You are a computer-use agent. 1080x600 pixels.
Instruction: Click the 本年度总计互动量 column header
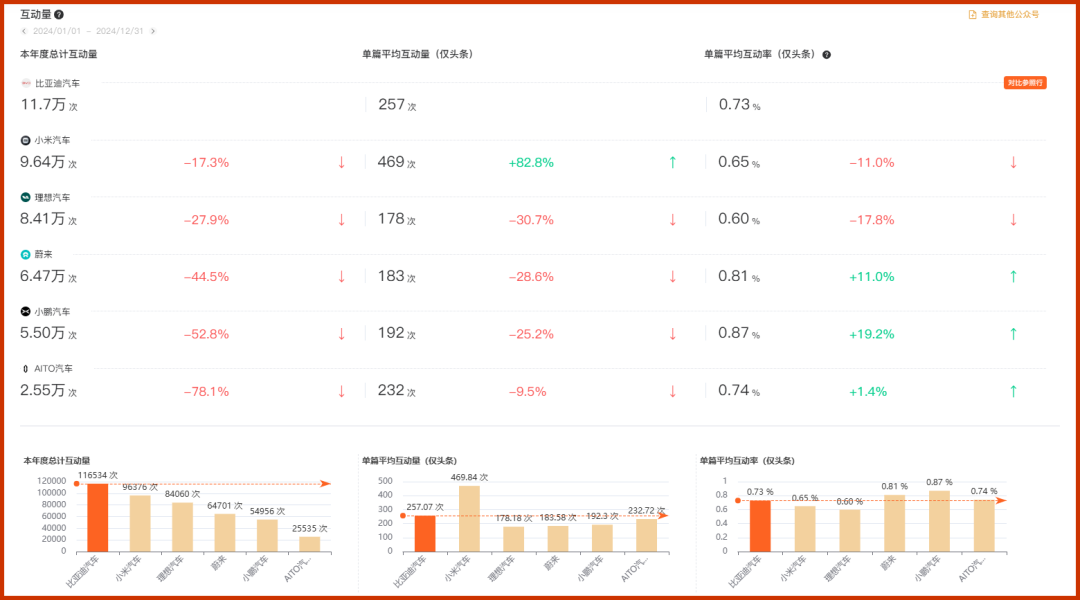59,54
